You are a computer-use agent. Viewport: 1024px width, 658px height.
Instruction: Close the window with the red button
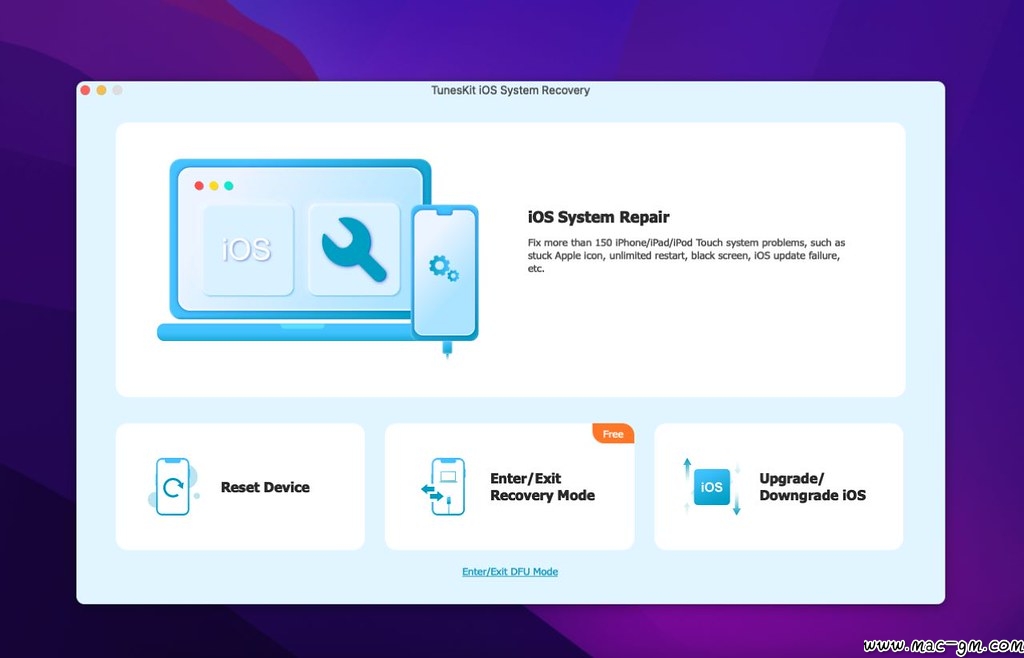pyautogui.click(x=86, y=90)
